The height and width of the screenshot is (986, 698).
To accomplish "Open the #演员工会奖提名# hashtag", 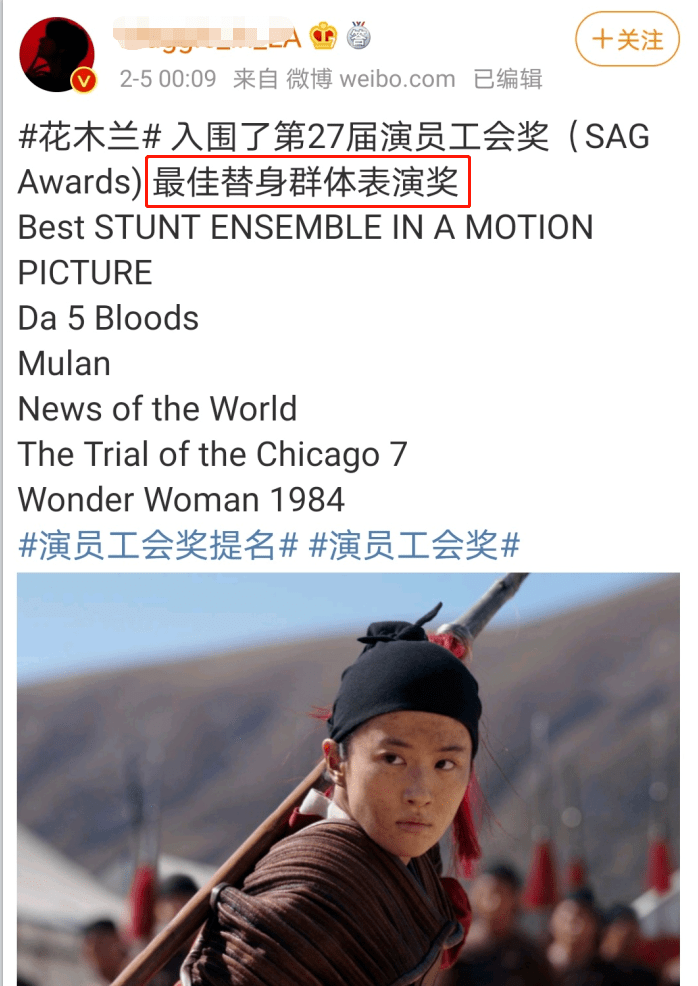I will (x=158, y=545).
